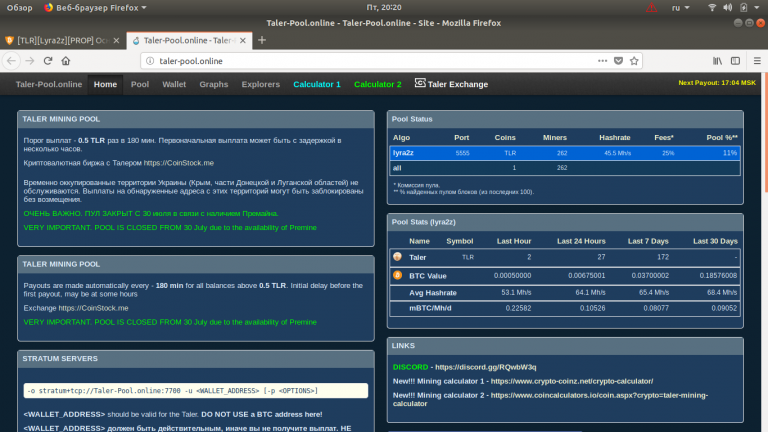This screenshot has width=768, height=432.
Task: Toggle the sidebar icon in toolbar
Action: [x=735, y=61]
